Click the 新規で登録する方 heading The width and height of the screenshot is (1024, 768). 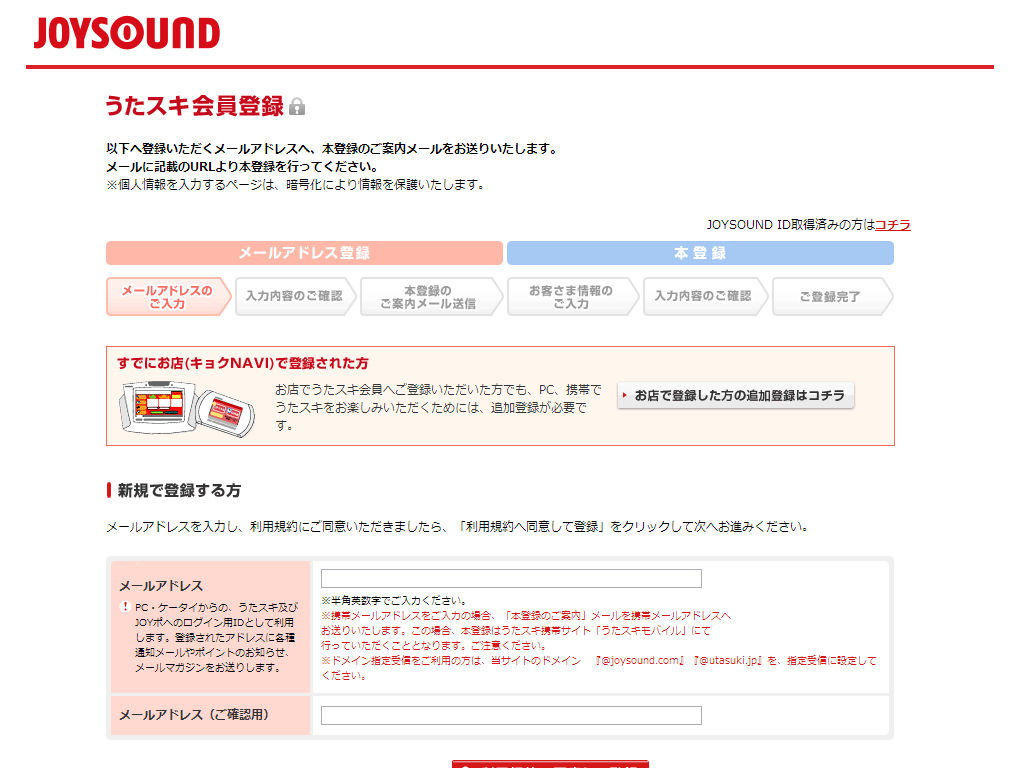(x=179, y=490)
